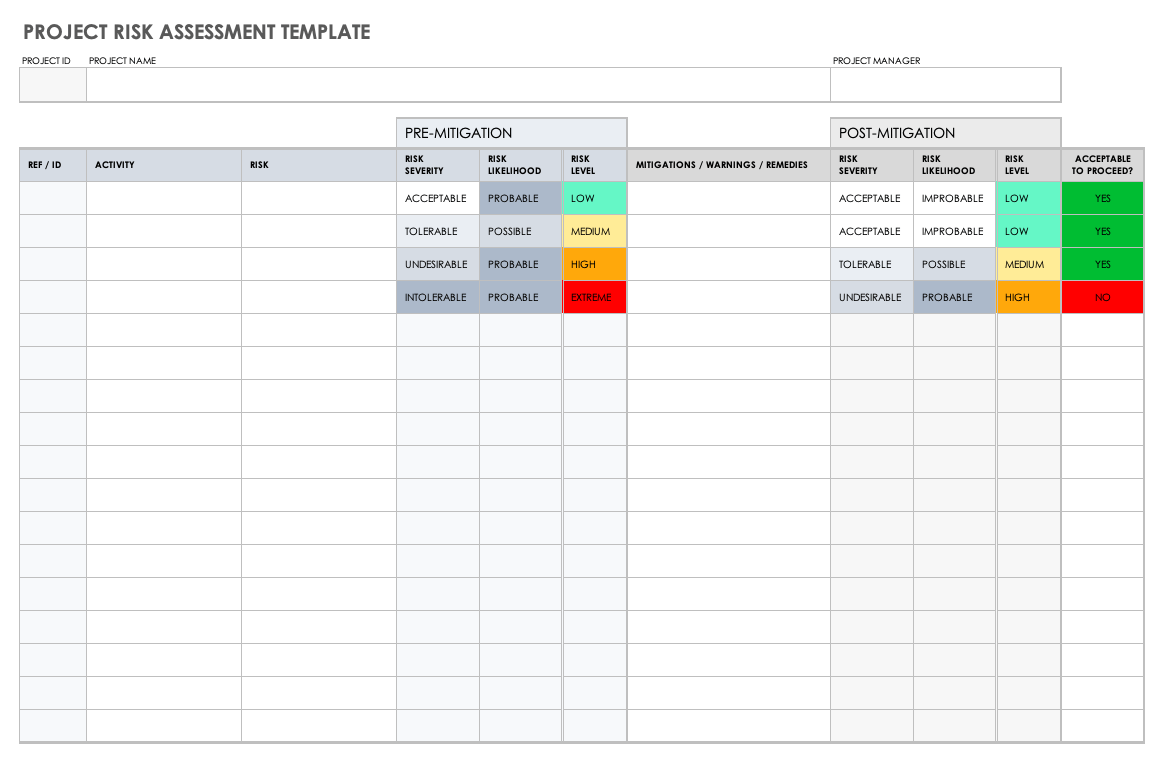
Task: Click the red NO cell in the fourth row
Action: pos(1102,297)
